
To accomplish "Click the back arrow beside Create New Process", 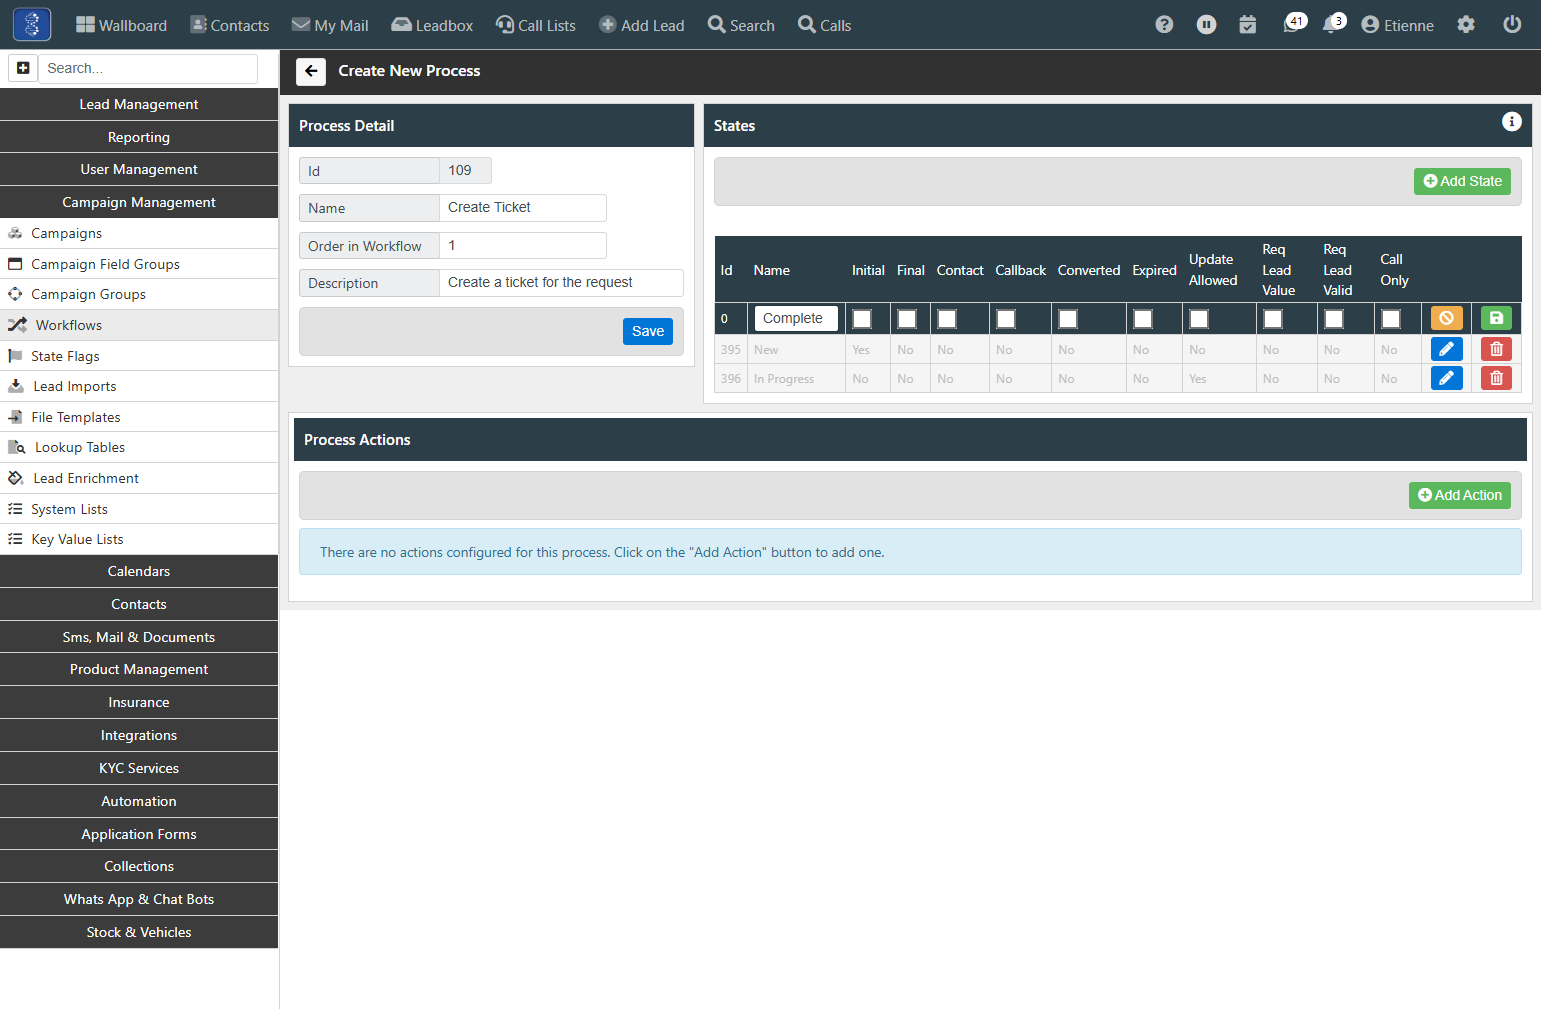I will coord(311,71).
